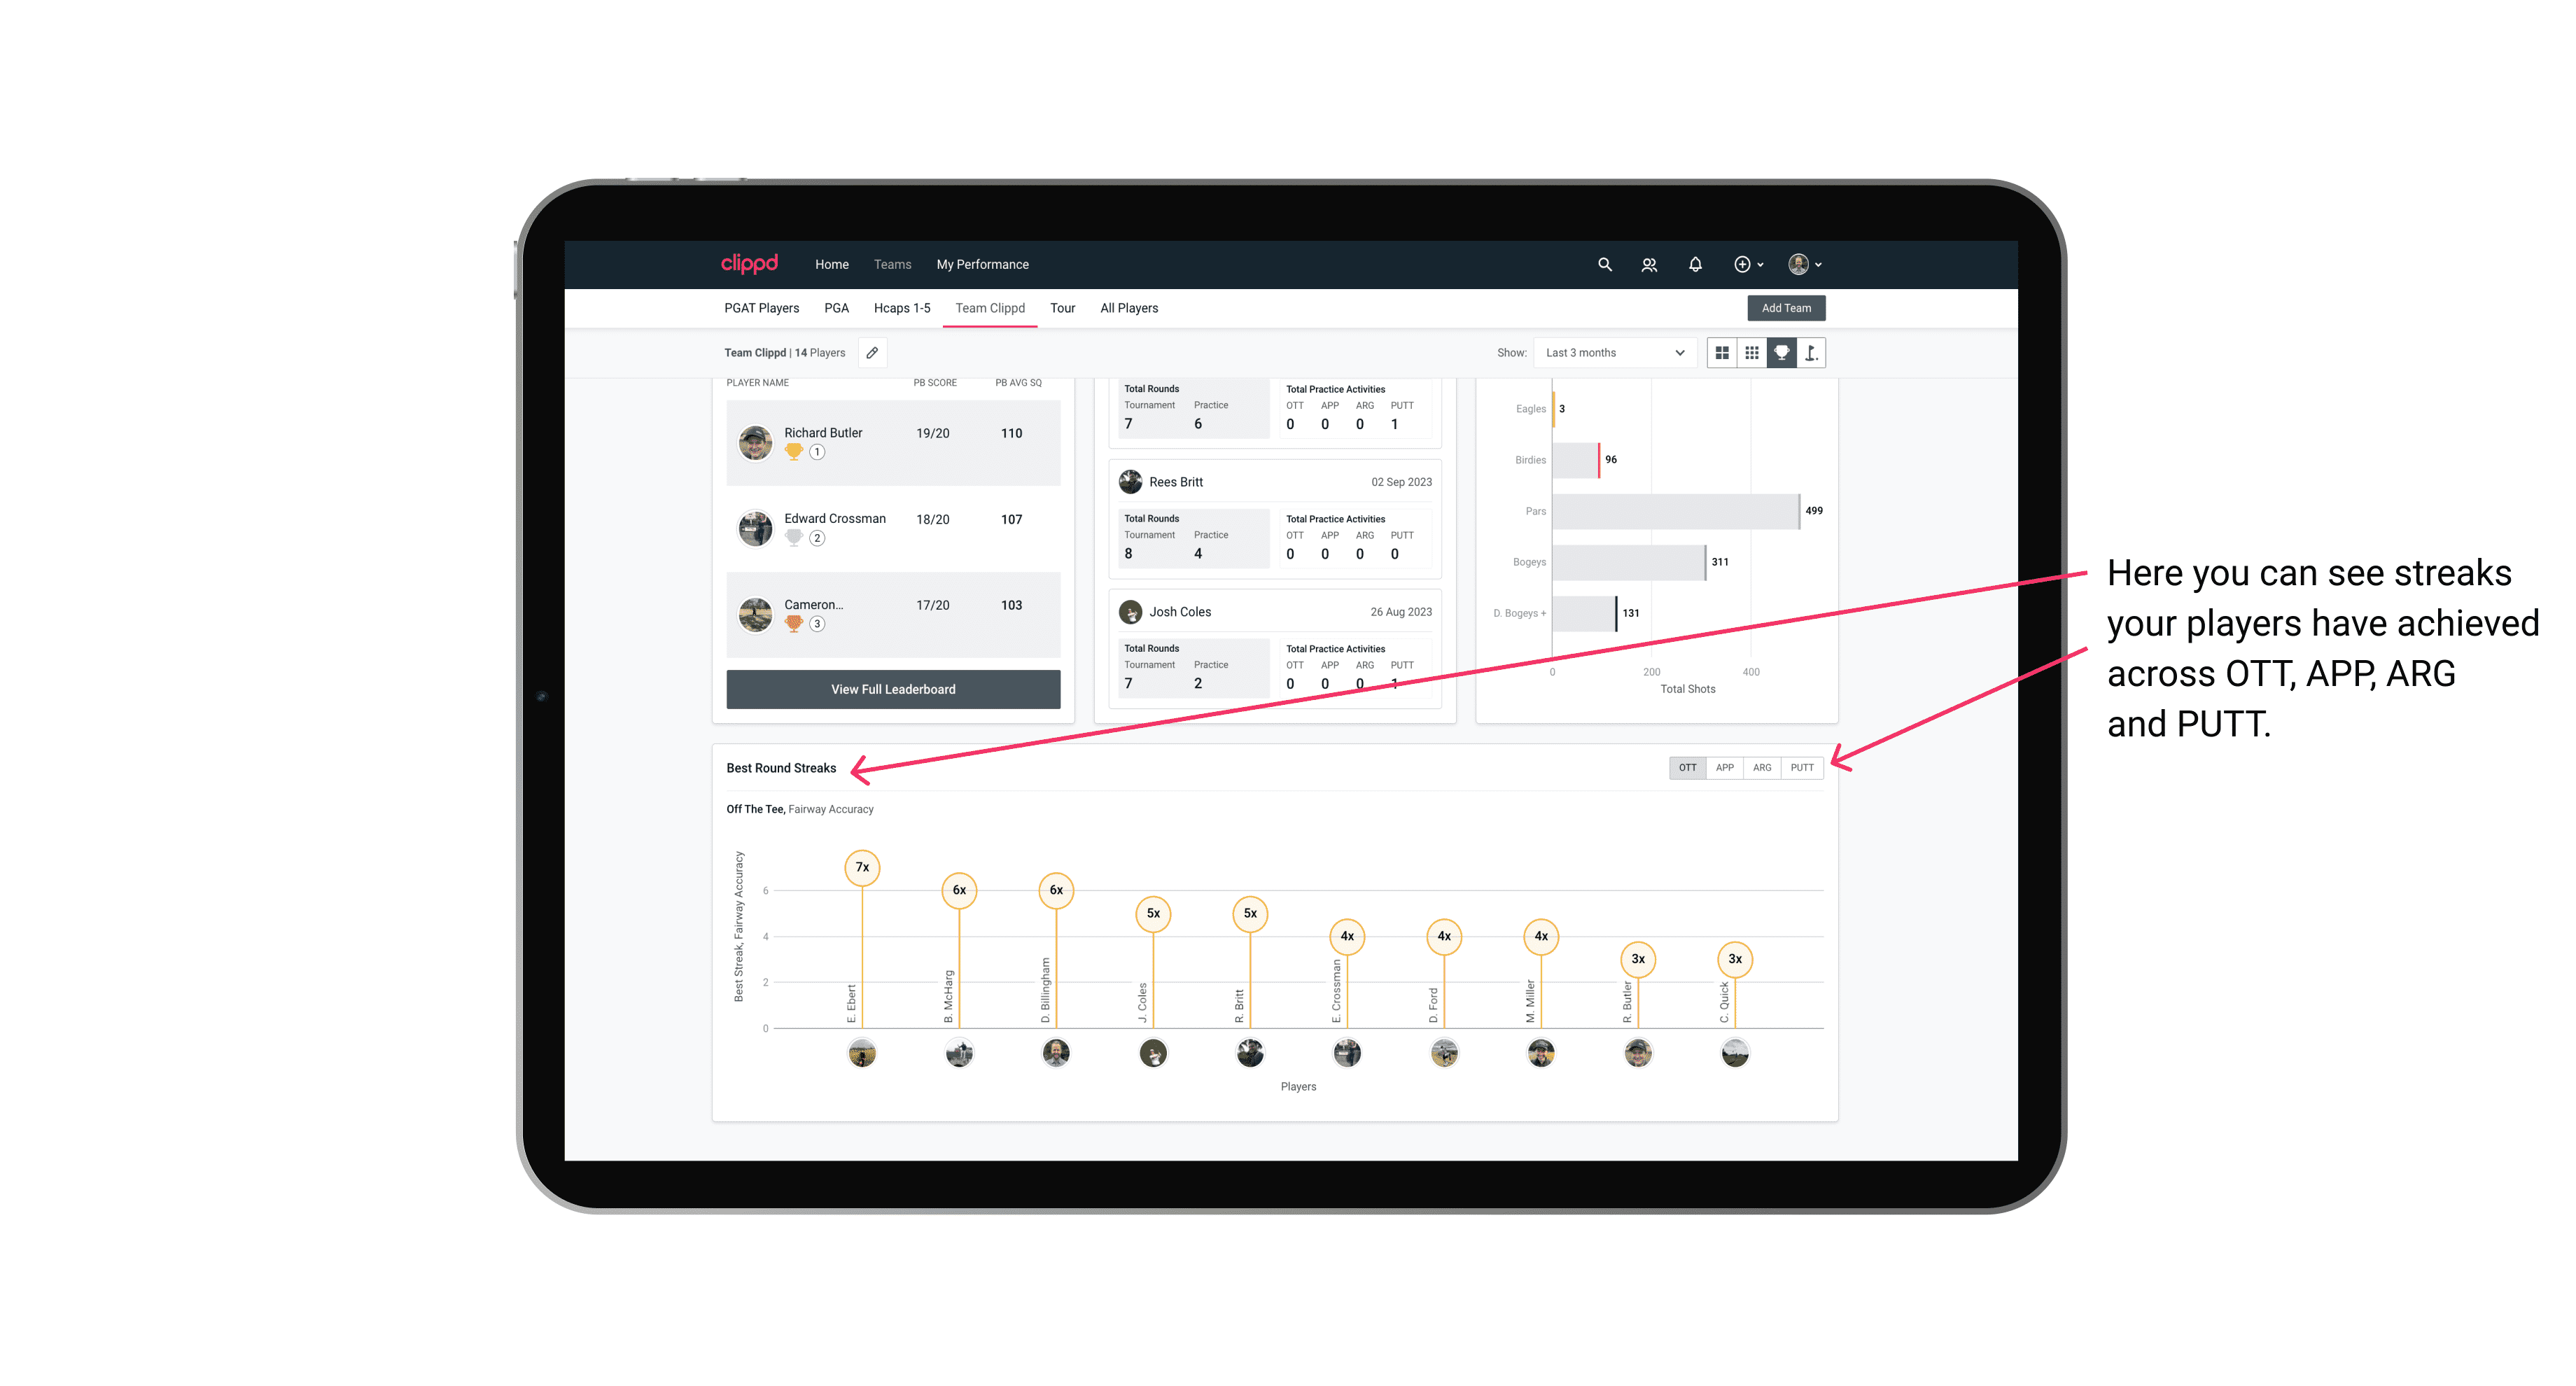2576x1386 pixels.
Task: Toggle the PGA players tab
Action: pos(834,309)
